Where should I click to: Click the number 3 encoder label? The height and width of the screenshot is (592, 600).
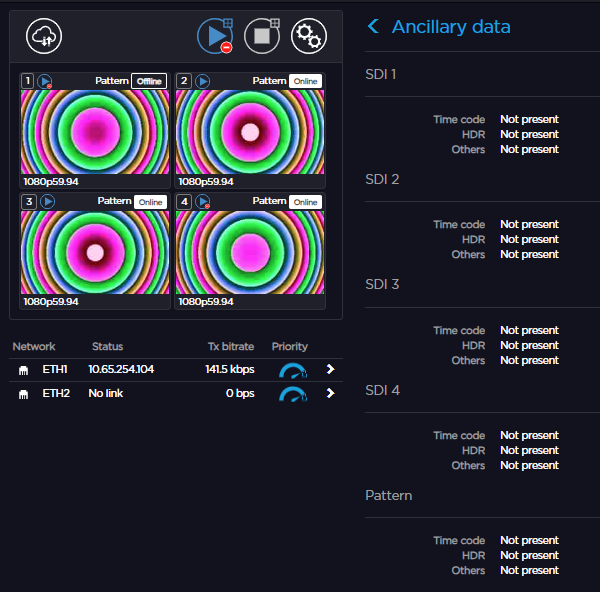coord(29,201)
